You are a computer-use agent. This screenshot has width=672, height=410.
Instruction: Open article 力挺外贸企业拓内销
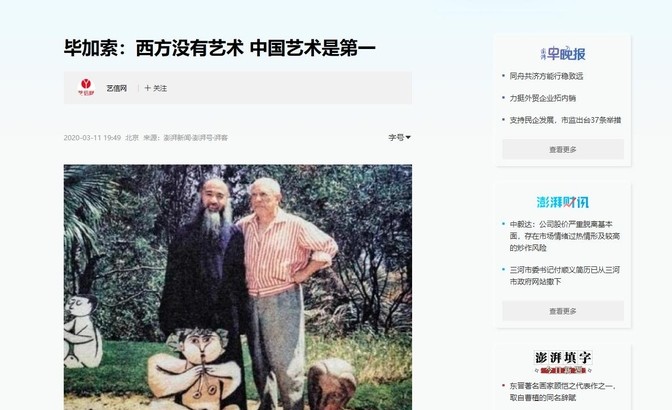point(543,98)
